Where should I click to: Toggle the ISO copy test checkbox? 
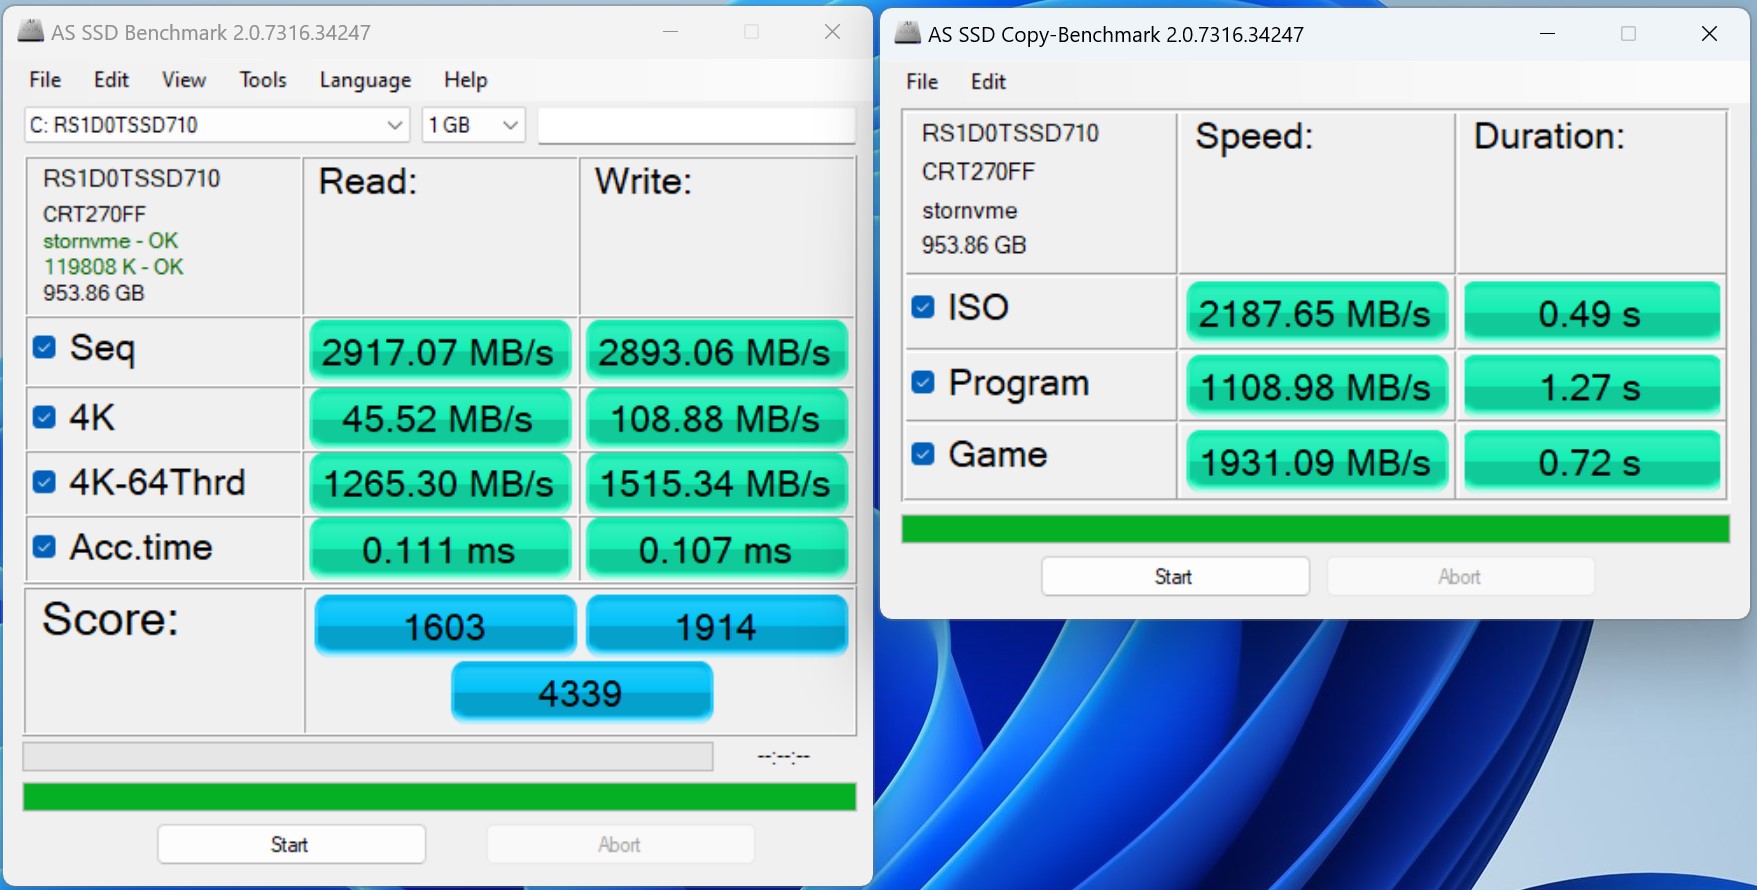coord(923,307)
